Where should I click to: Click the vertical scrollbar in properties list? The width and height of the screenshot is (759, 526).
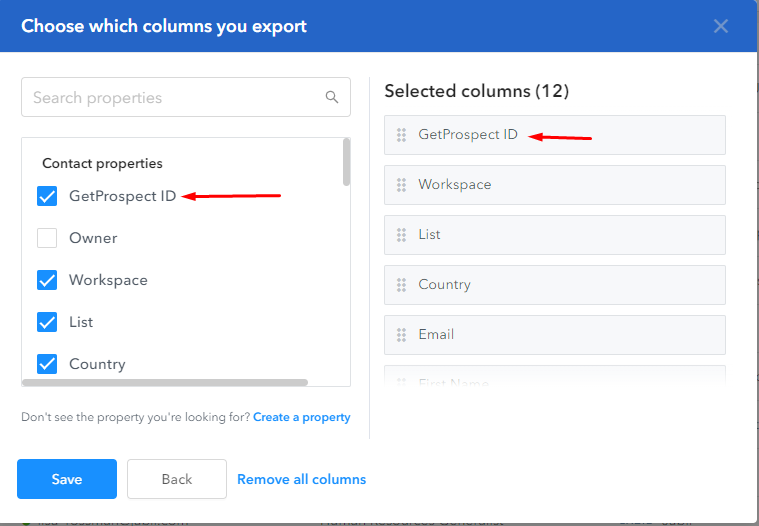(x=346, y=162)
